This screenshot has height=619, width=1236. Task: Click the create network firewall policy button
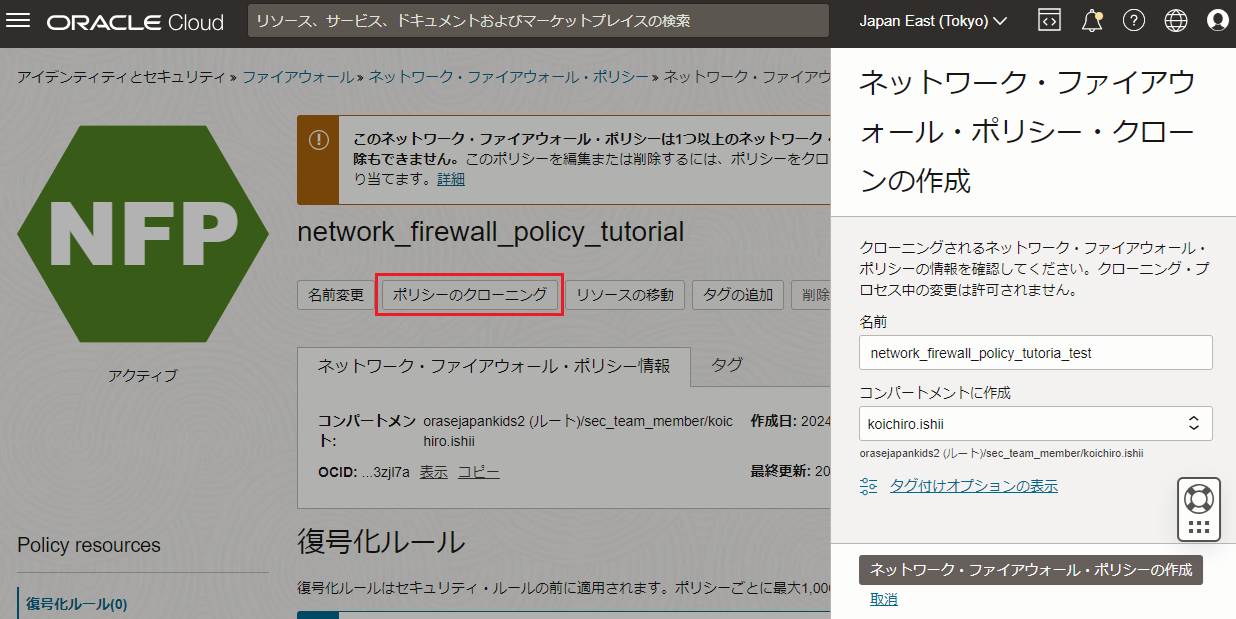click(1030, 570)
